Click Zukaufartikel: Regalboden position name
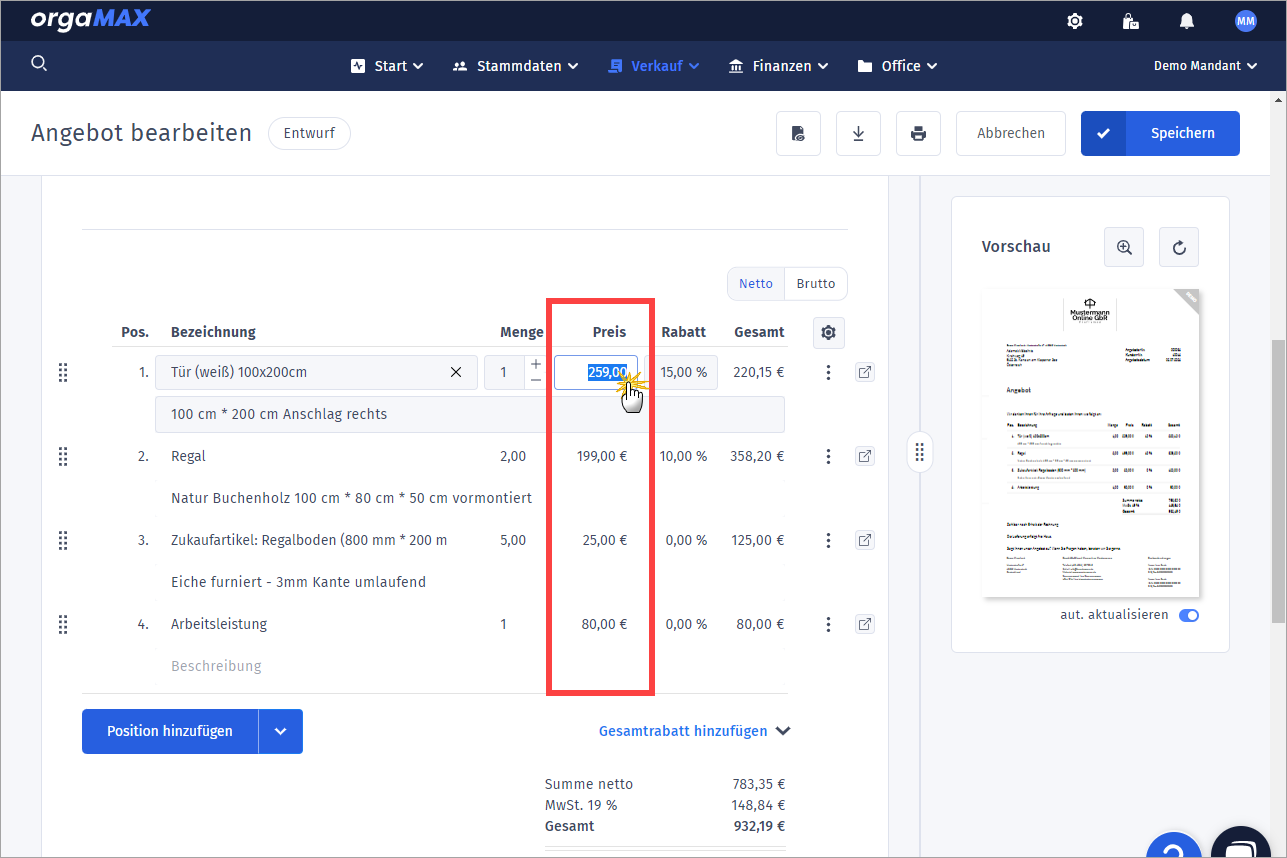 click(x=309, y=540)
